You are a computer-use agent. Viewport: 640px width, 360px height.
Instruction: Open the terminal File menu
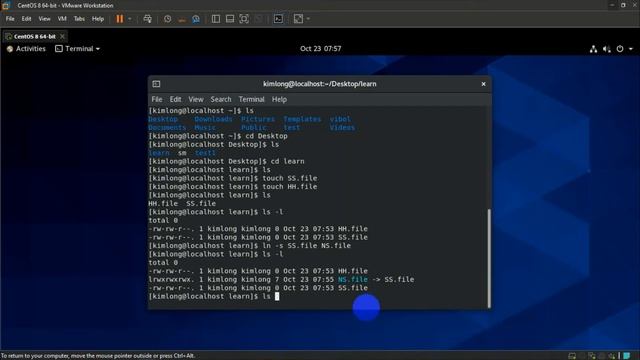(x=157, y=99)
